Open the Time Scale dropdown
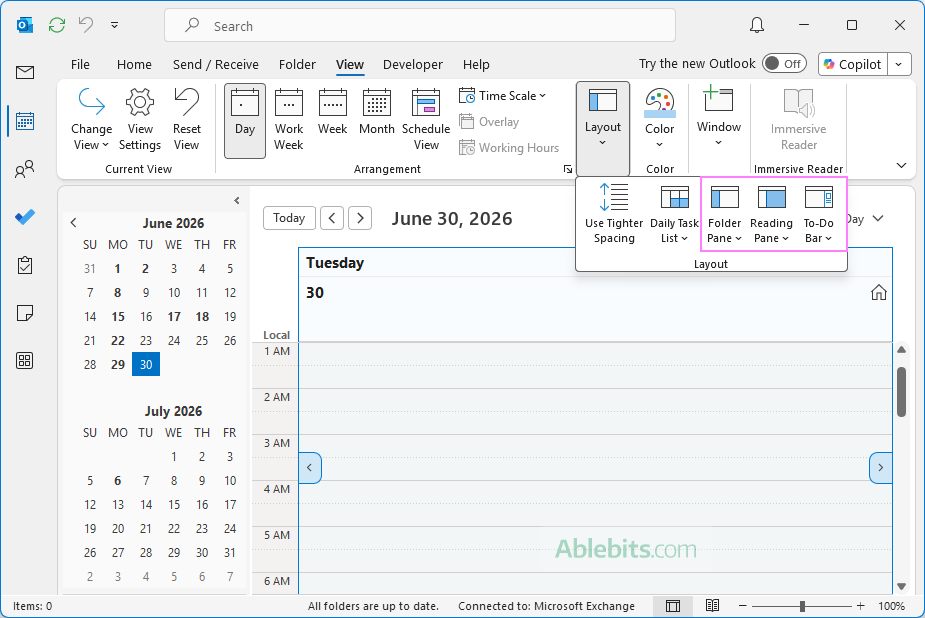Screen dimensions: 925x618 coord(503,96)
